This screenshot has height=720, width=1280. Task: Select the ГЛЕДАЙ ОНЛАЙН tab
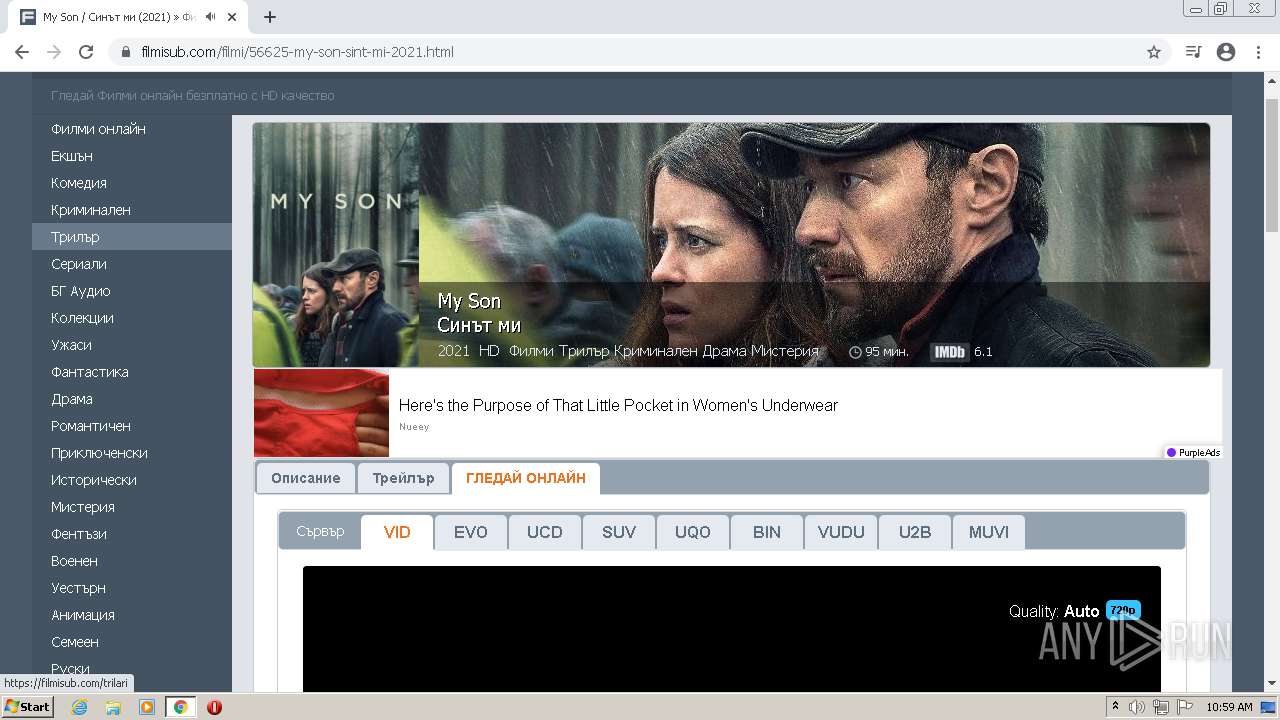pyautogui.click(x=526, y=478)
